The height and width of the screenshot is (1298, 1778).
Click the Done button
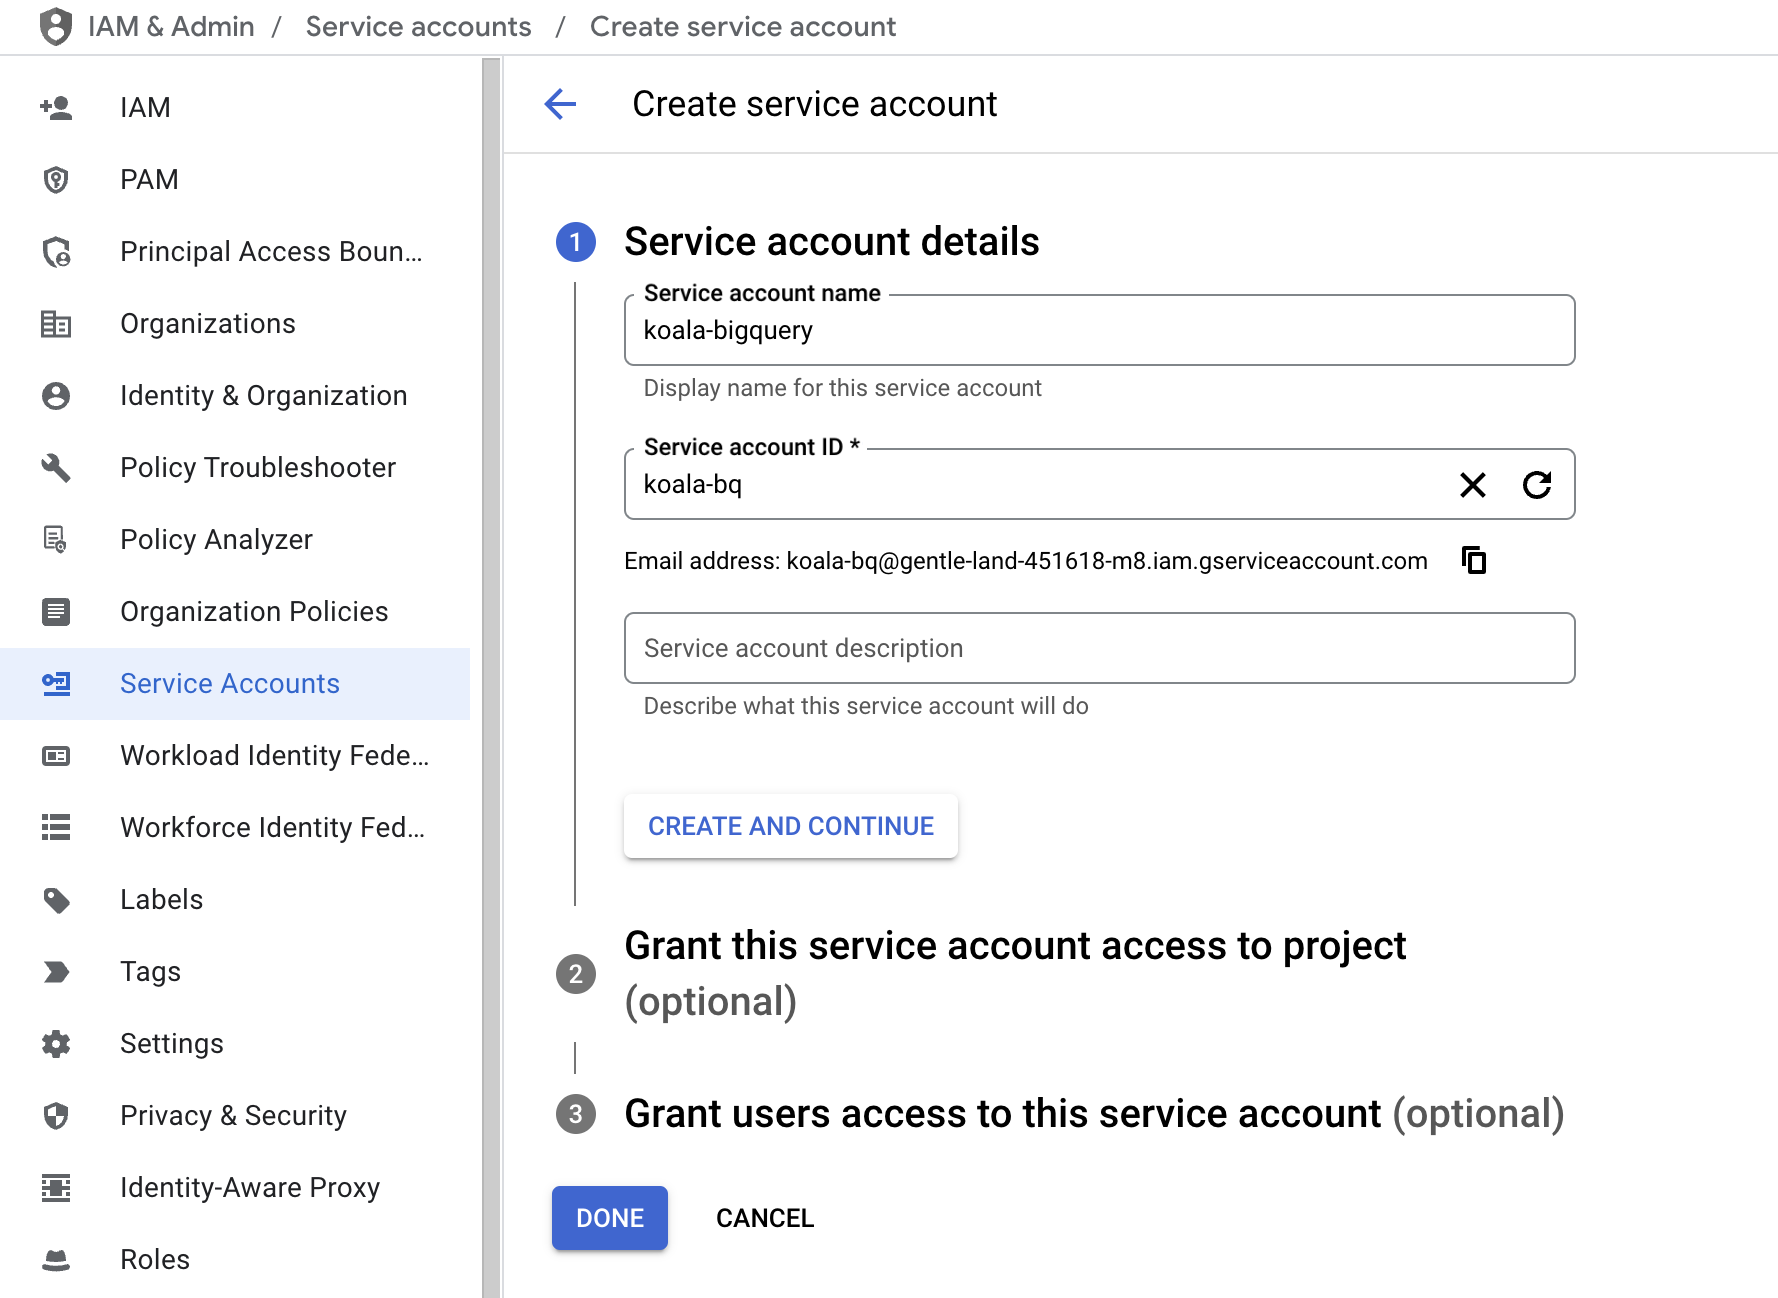tap(609, 1218)
